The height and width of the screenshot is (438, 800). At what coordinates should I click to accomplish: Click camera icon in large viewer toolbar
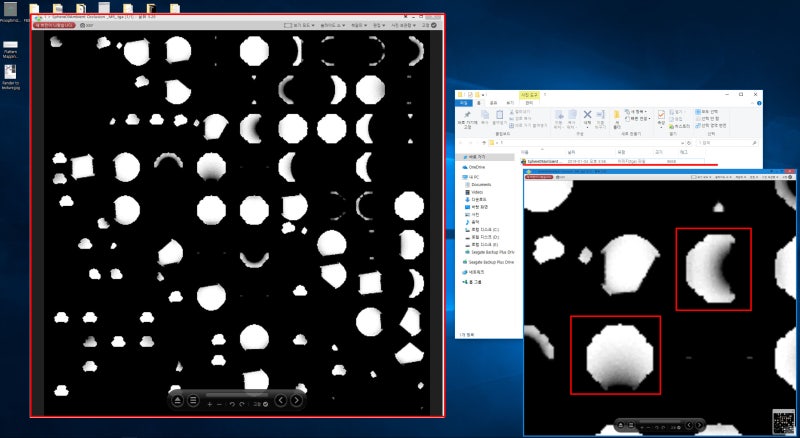[83, 25]
